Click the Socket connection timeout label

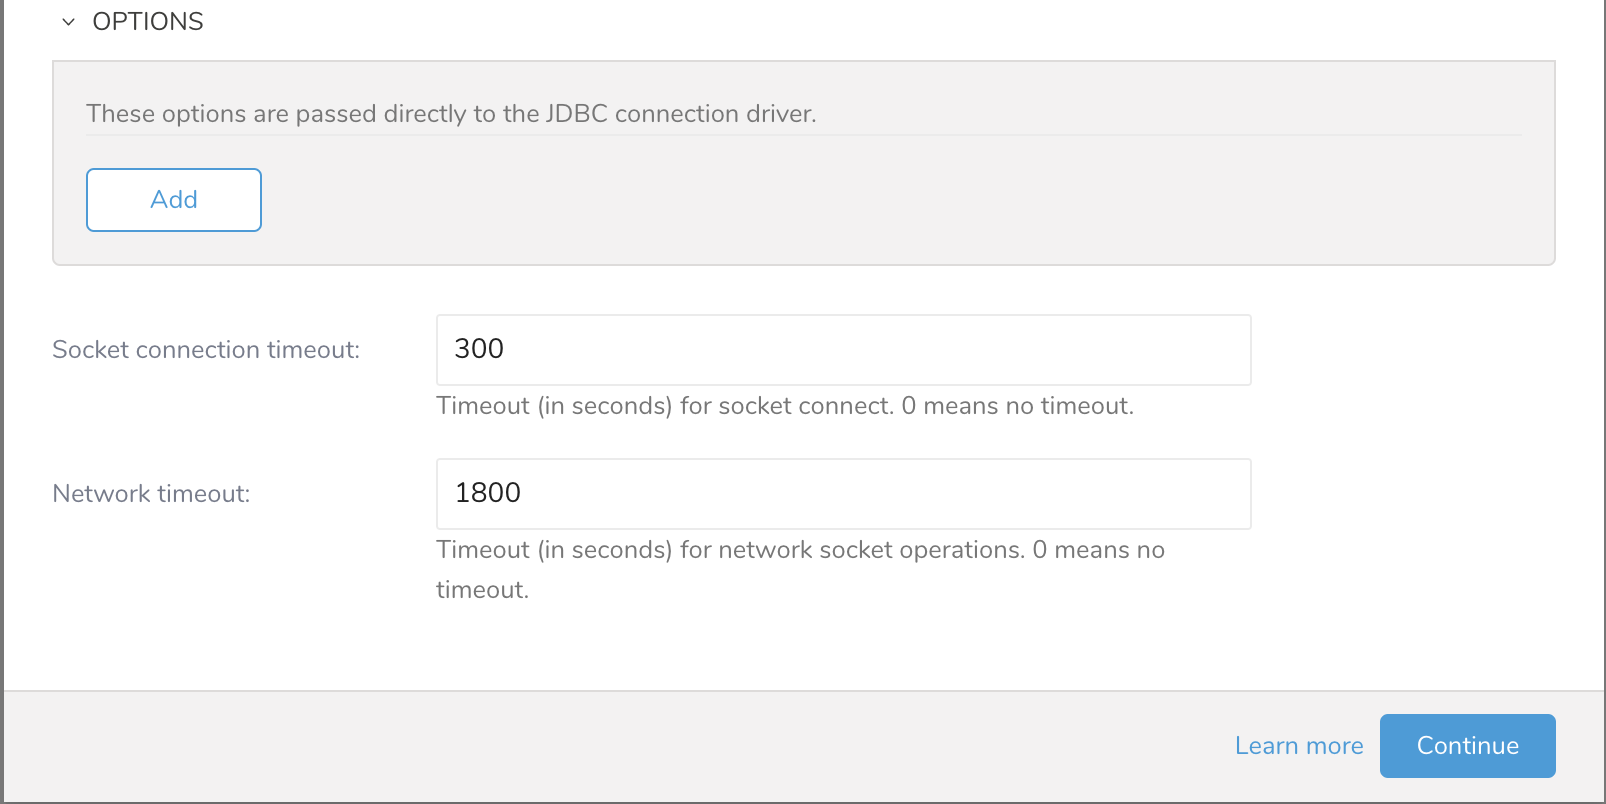(206, 350)
